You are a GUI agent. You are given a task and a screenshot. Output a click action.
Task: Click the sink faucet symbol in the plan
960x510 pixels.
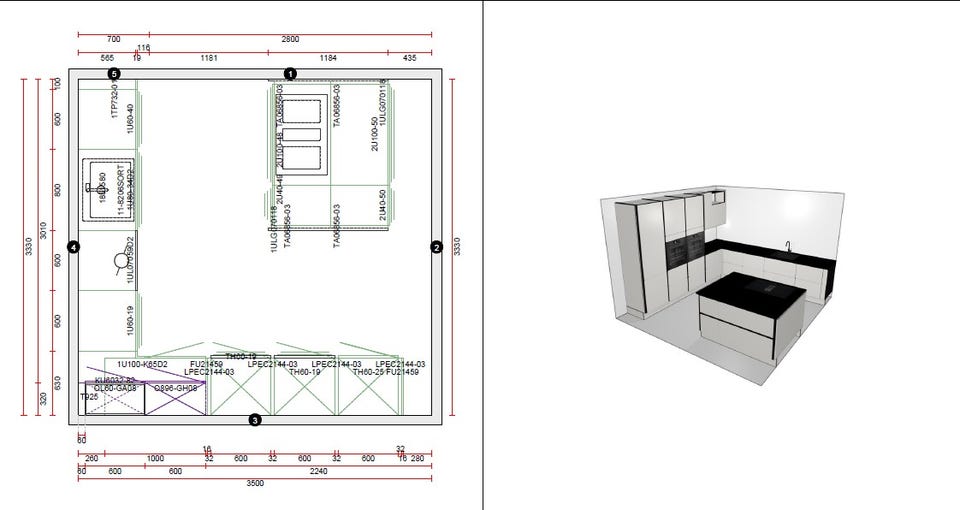click(x=98, y=189)
